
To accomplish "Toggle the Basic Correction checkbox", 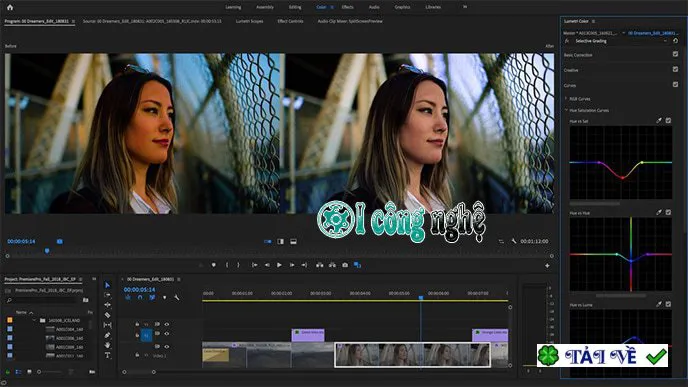I will click(675, 54).
